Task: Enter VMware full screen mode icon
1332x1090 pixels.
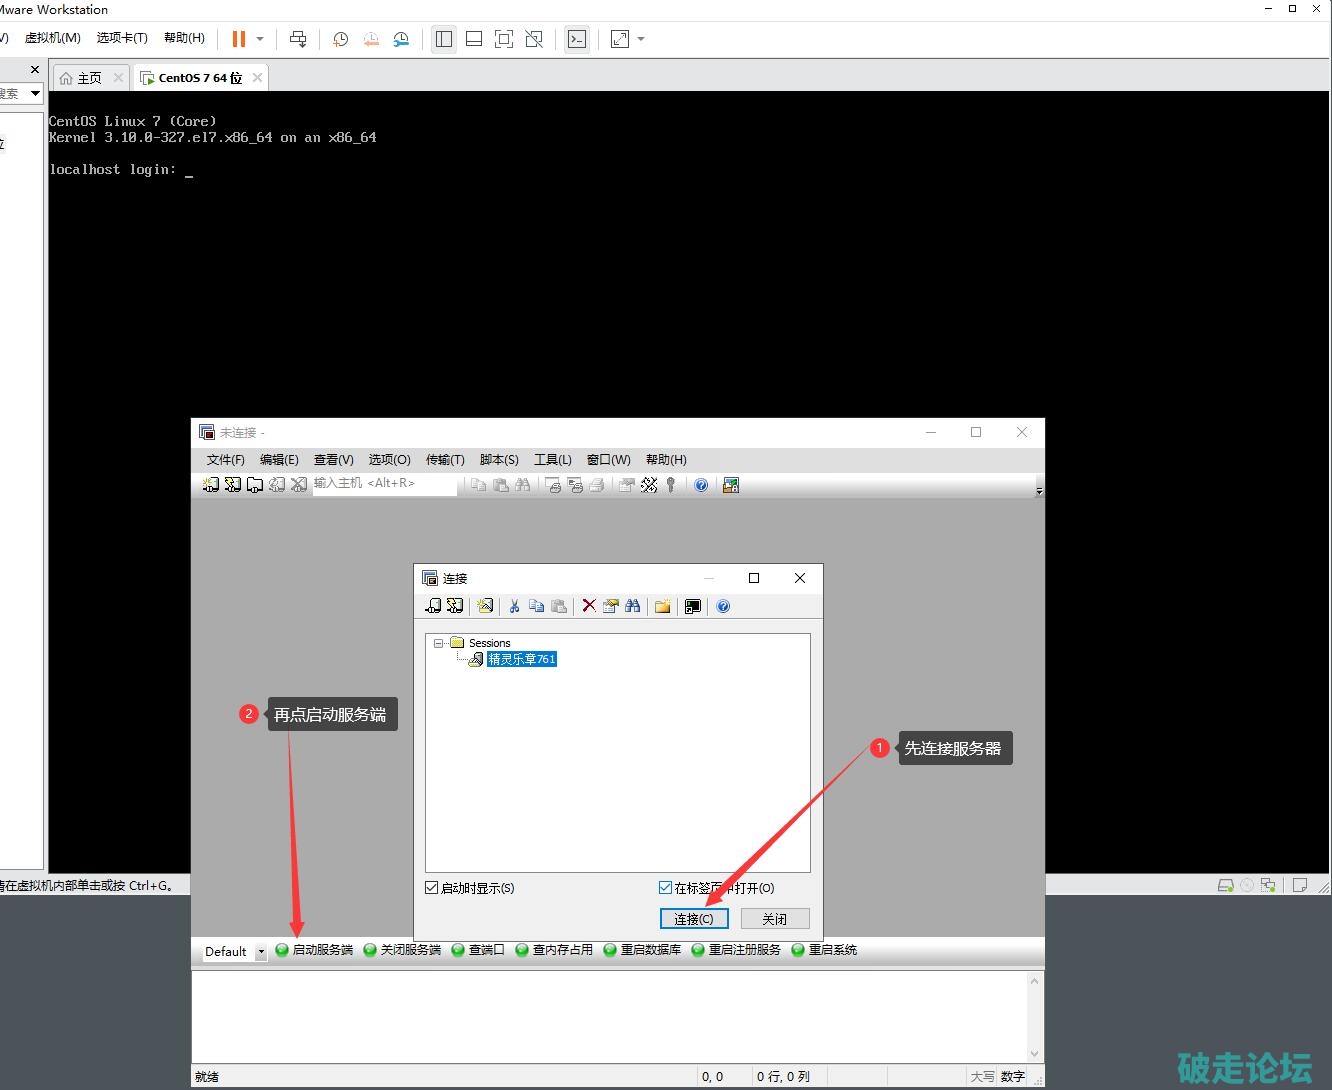Action: [504, 39]
